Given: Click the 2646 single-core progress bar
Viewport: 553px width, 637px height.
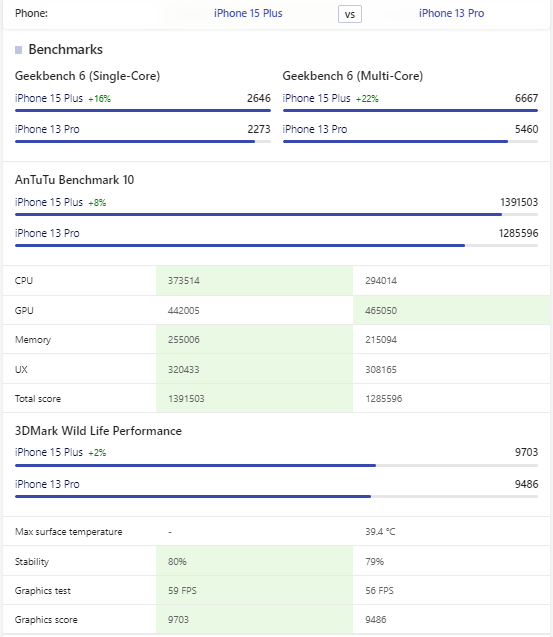Looking at the screenshot, I should [143, 110].
